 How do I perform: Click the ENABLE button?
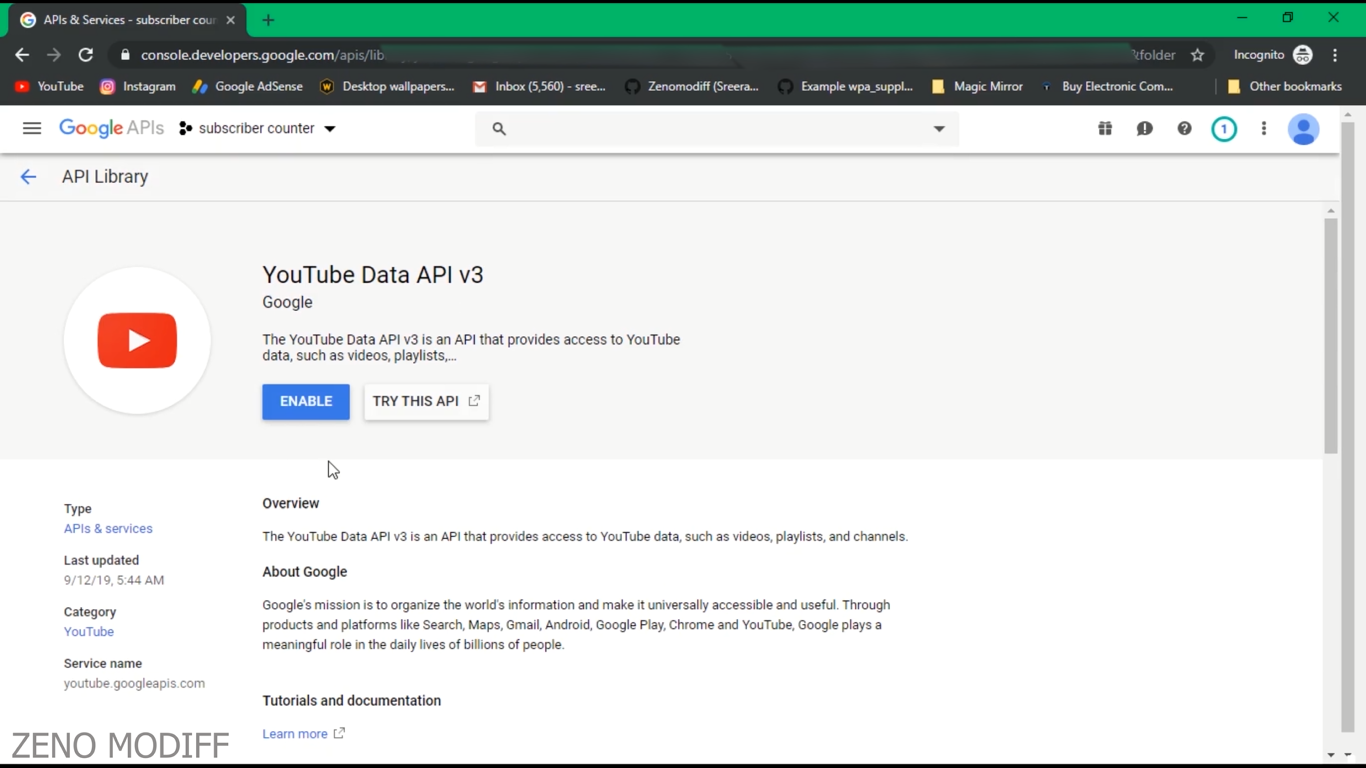[x=306, y=402]
